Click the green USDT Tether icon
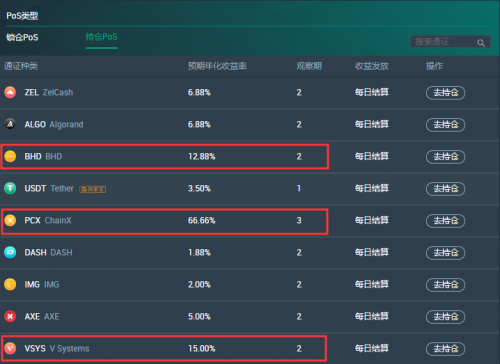This screenshot has height=364, width=500. (x=10, y=188)
